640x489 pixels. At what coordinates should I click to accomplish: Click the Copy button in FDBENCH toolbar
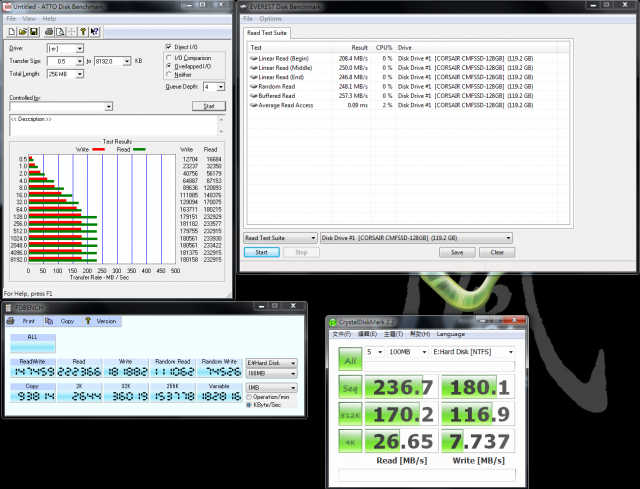60,321
